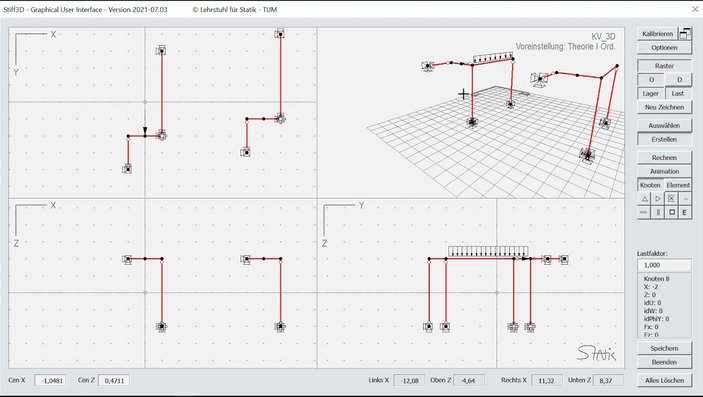Viewport: 703px width, 397px height.
Task: Select the square fixed support icon
Action: (x=671, y=212)
